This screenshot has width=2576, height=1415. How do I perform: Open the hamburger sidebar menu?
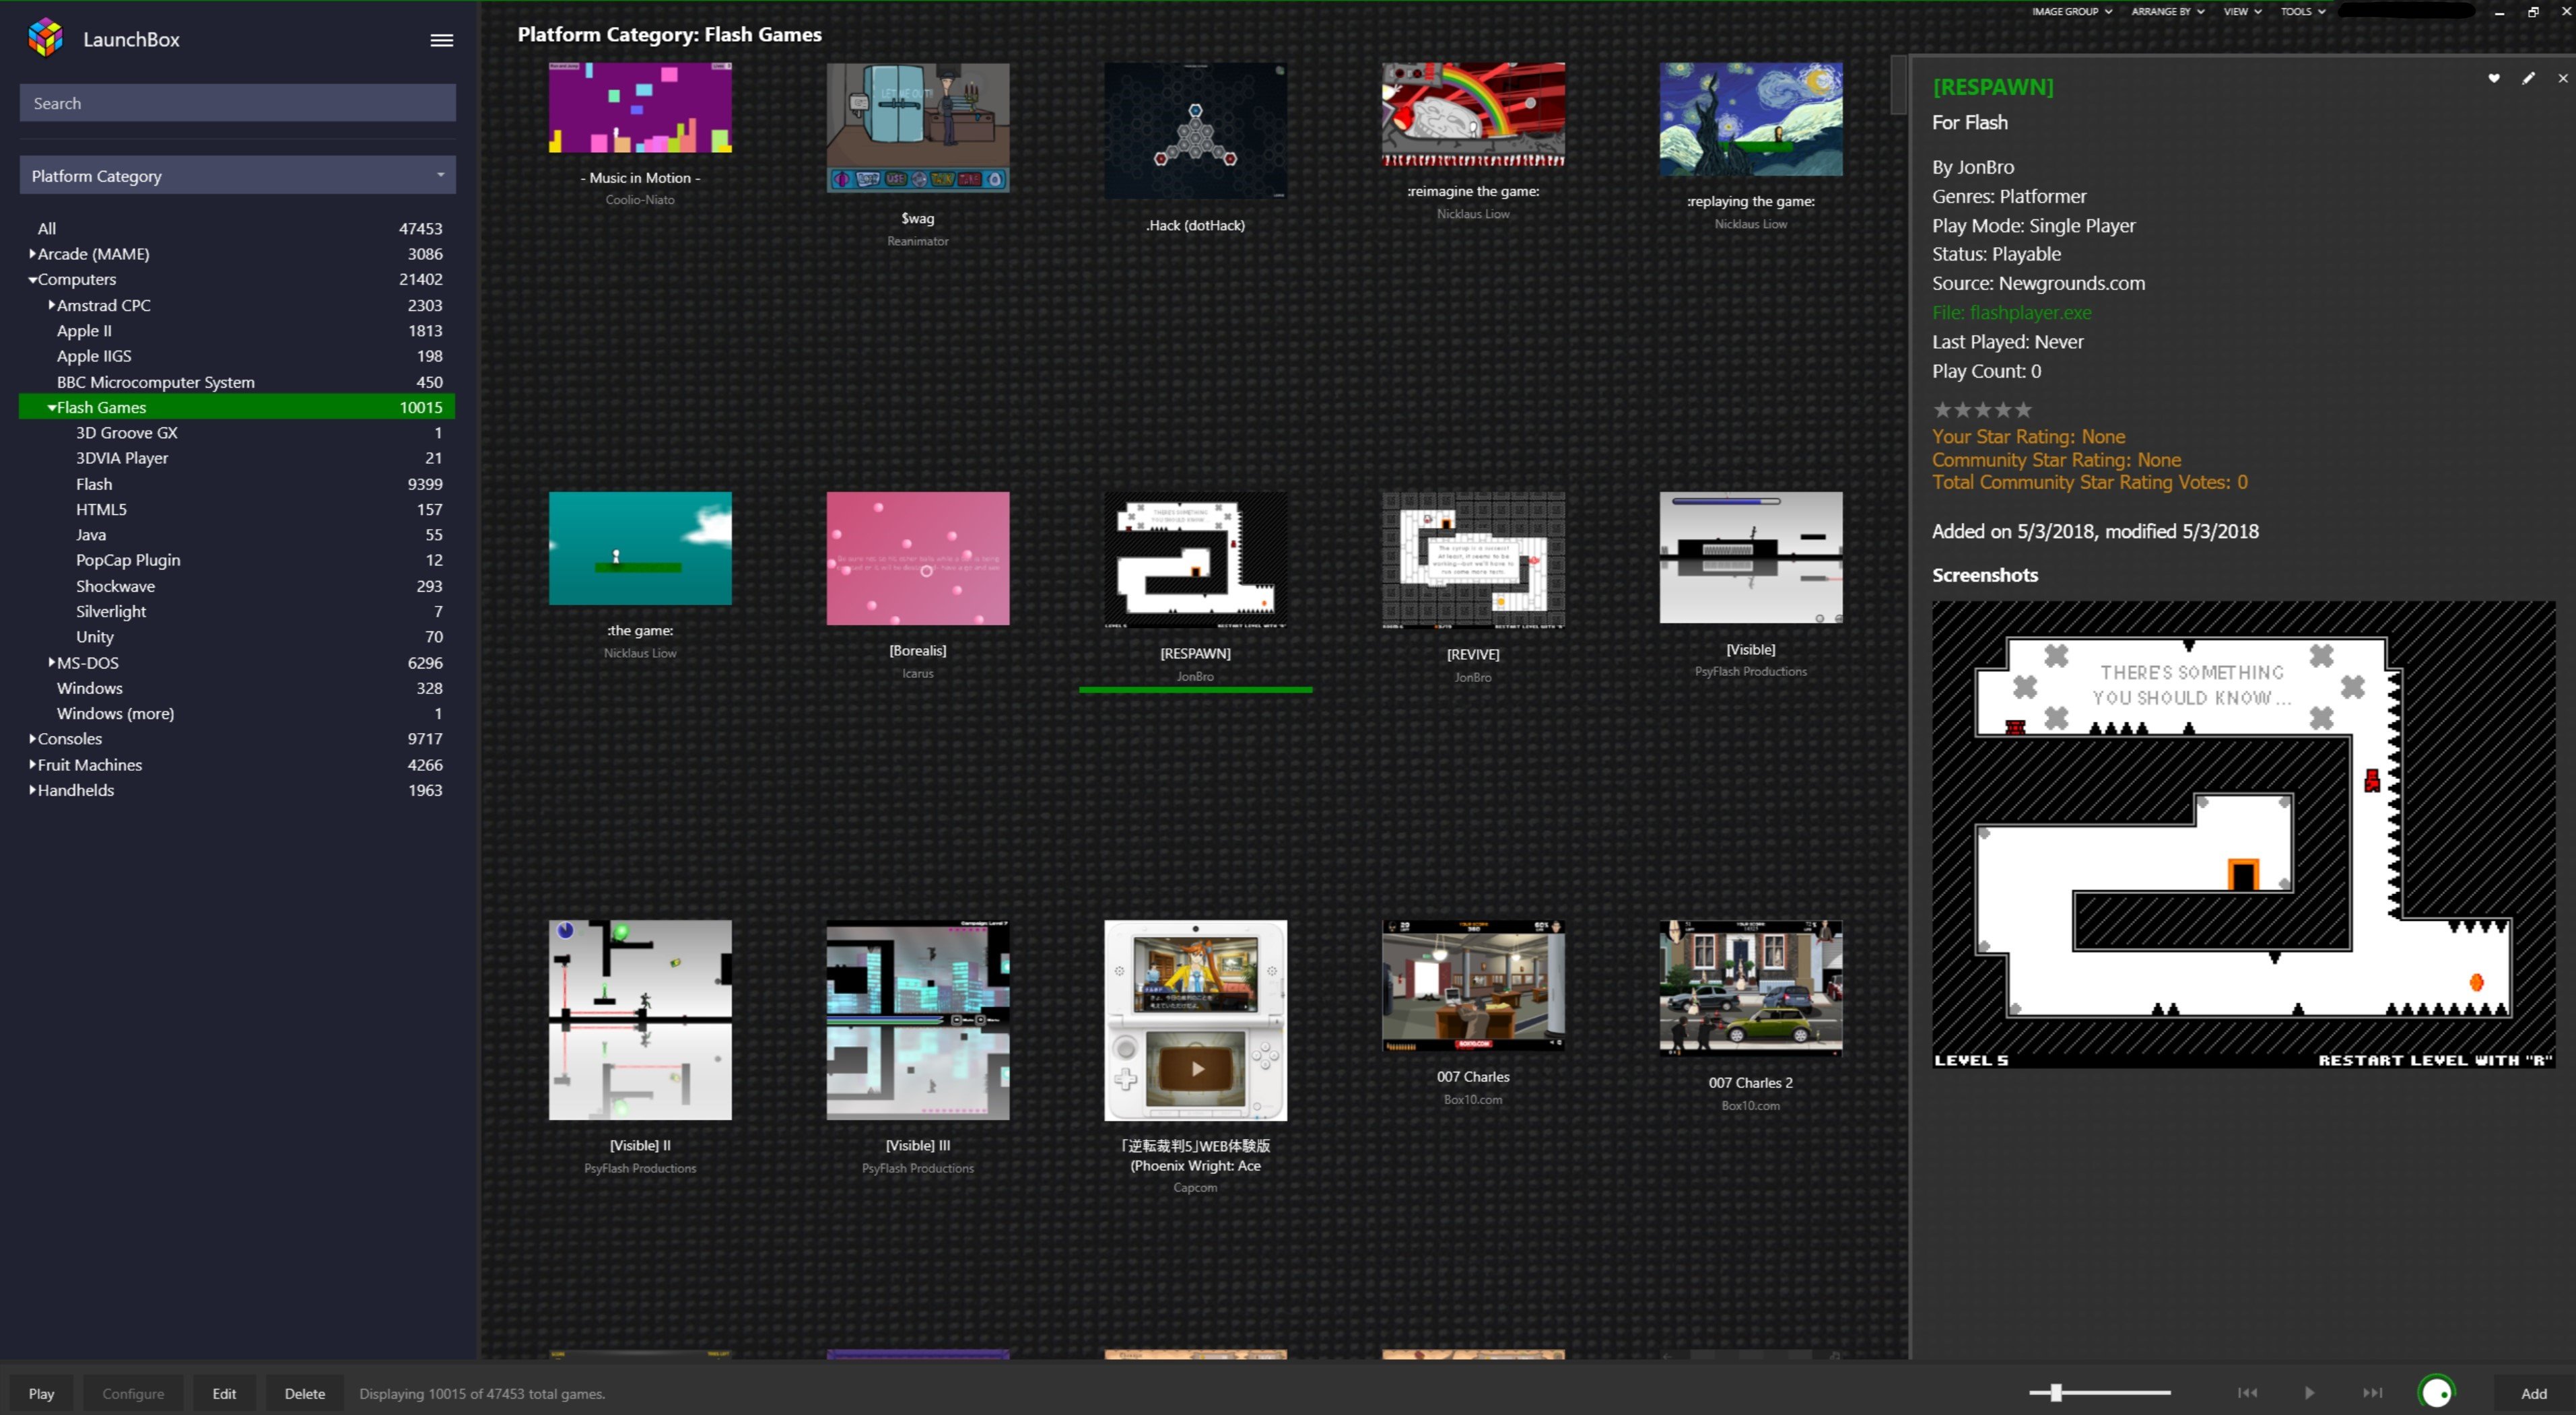click(x=441, y=40)
